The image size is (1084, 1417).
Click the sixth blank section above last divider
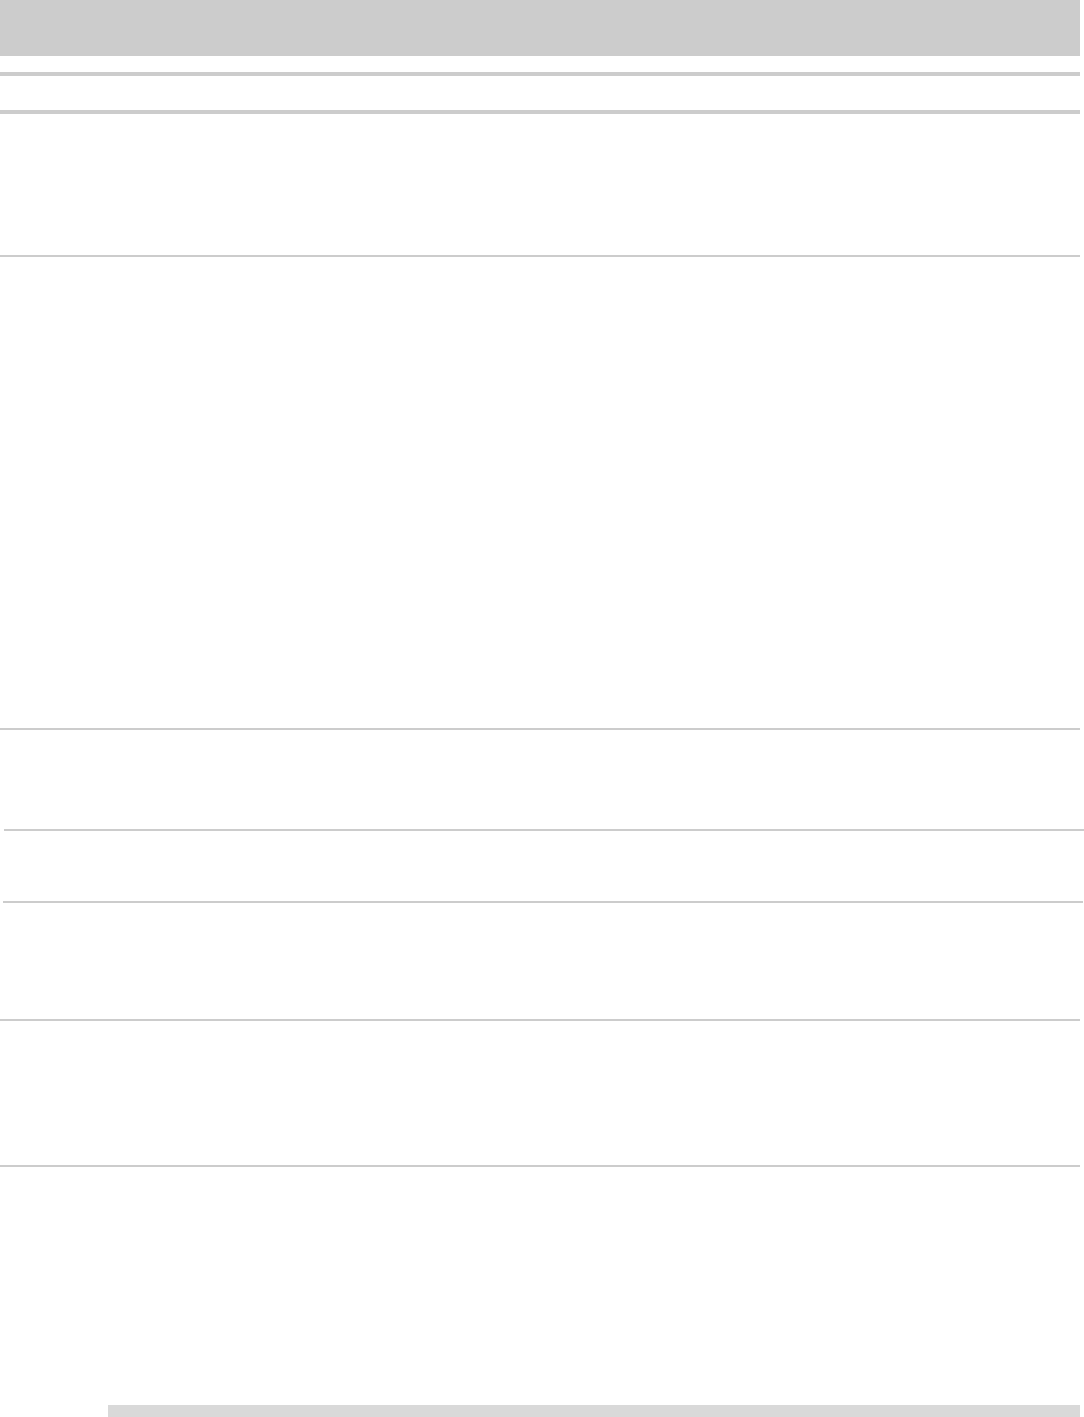point(541,1093)
